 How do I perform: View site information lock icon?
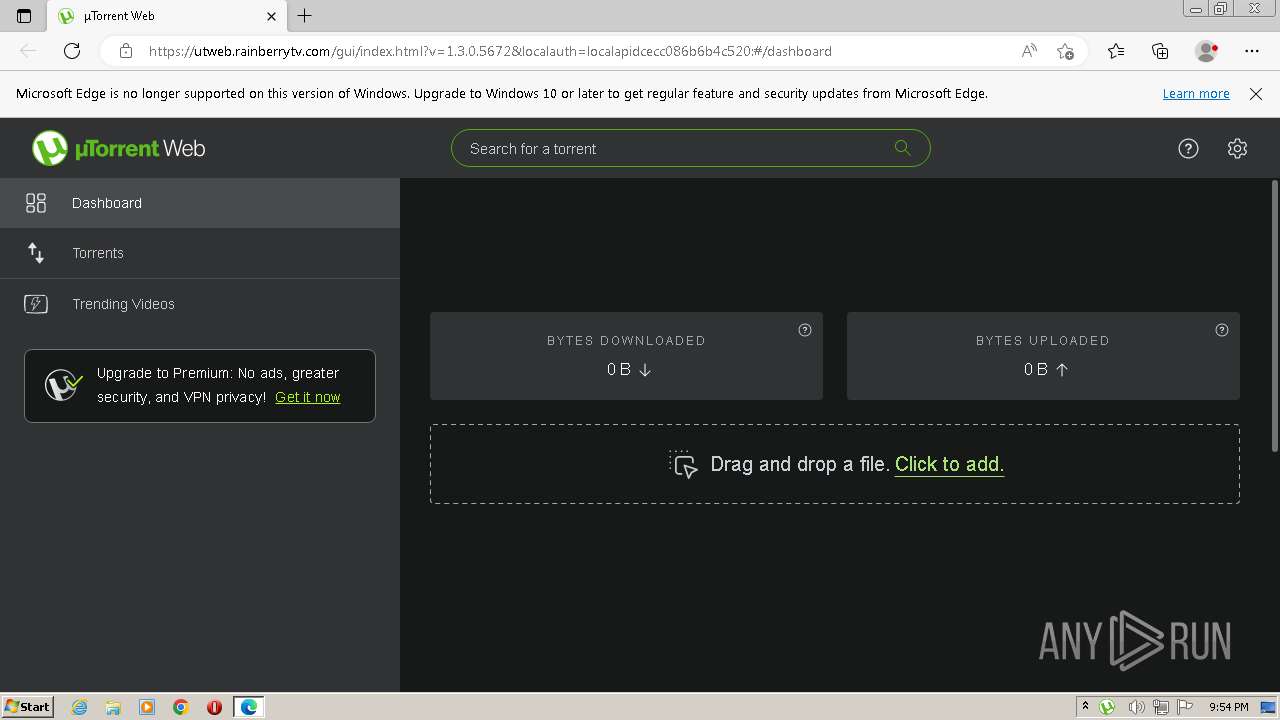pyautogui.click(x=125, y=51)
